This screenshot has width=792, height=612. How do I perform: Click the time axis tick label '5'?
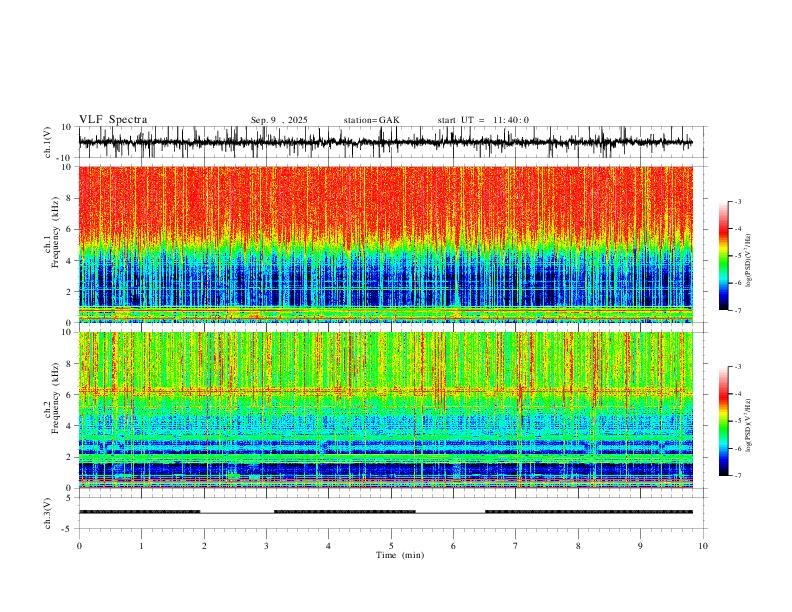(x=391, y=546)
